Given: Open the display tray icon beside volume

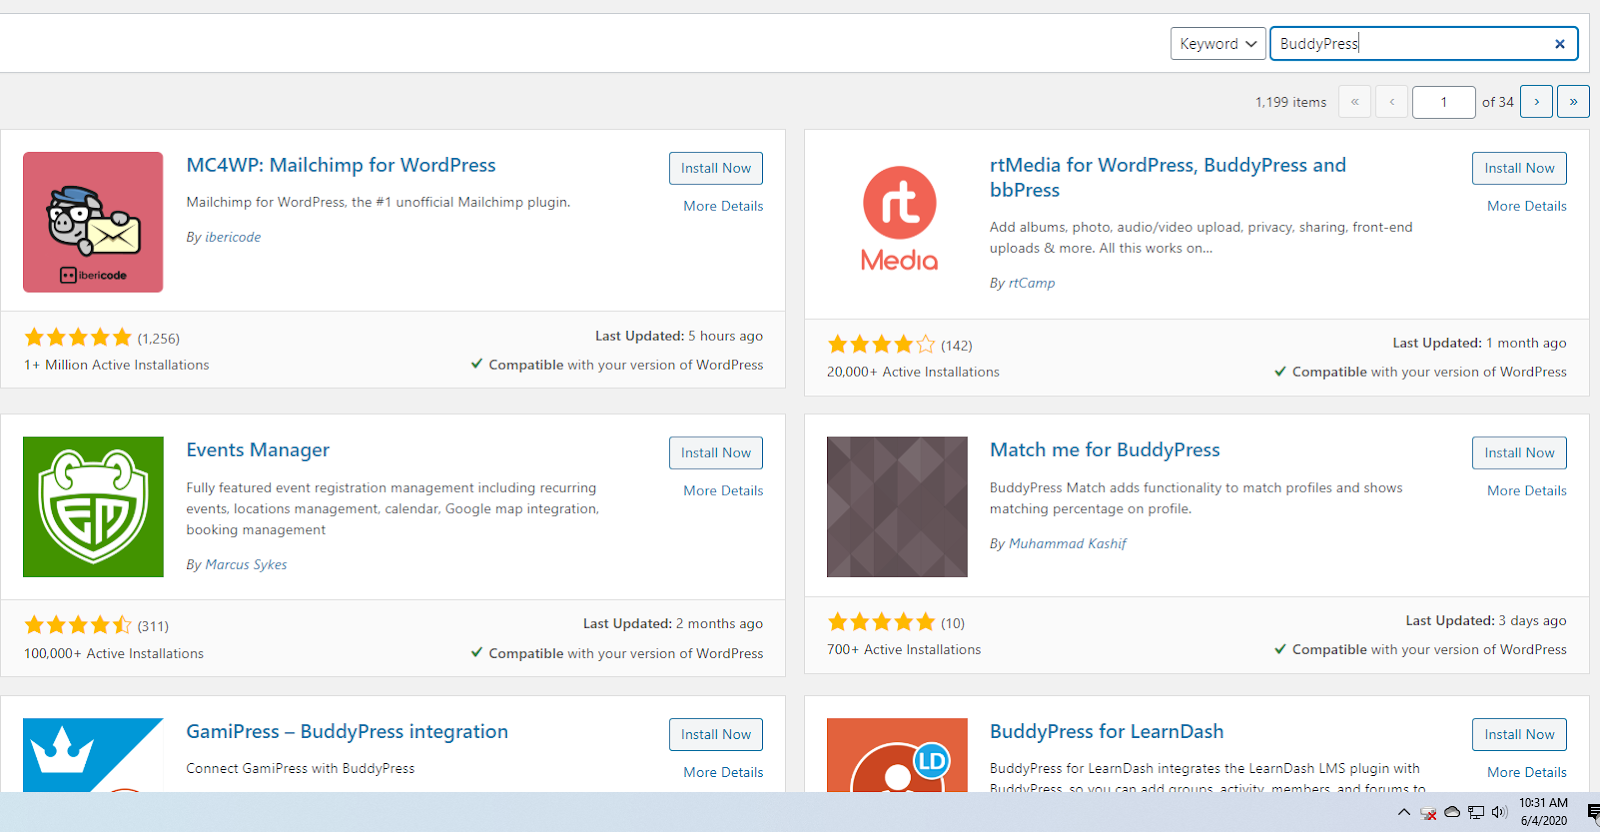Looking at the screenshot, I should (1476, 812).
